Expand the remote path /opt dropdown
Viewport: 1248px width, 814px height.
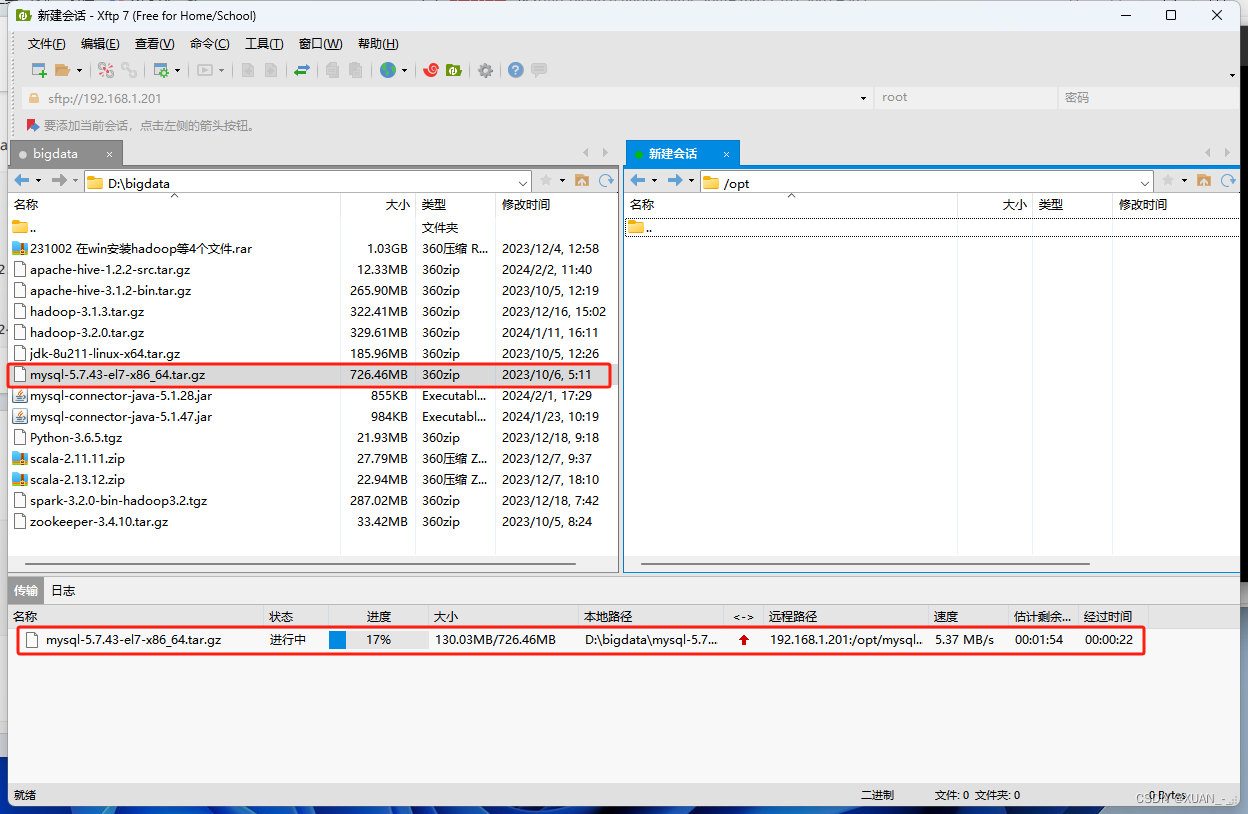1146,183
